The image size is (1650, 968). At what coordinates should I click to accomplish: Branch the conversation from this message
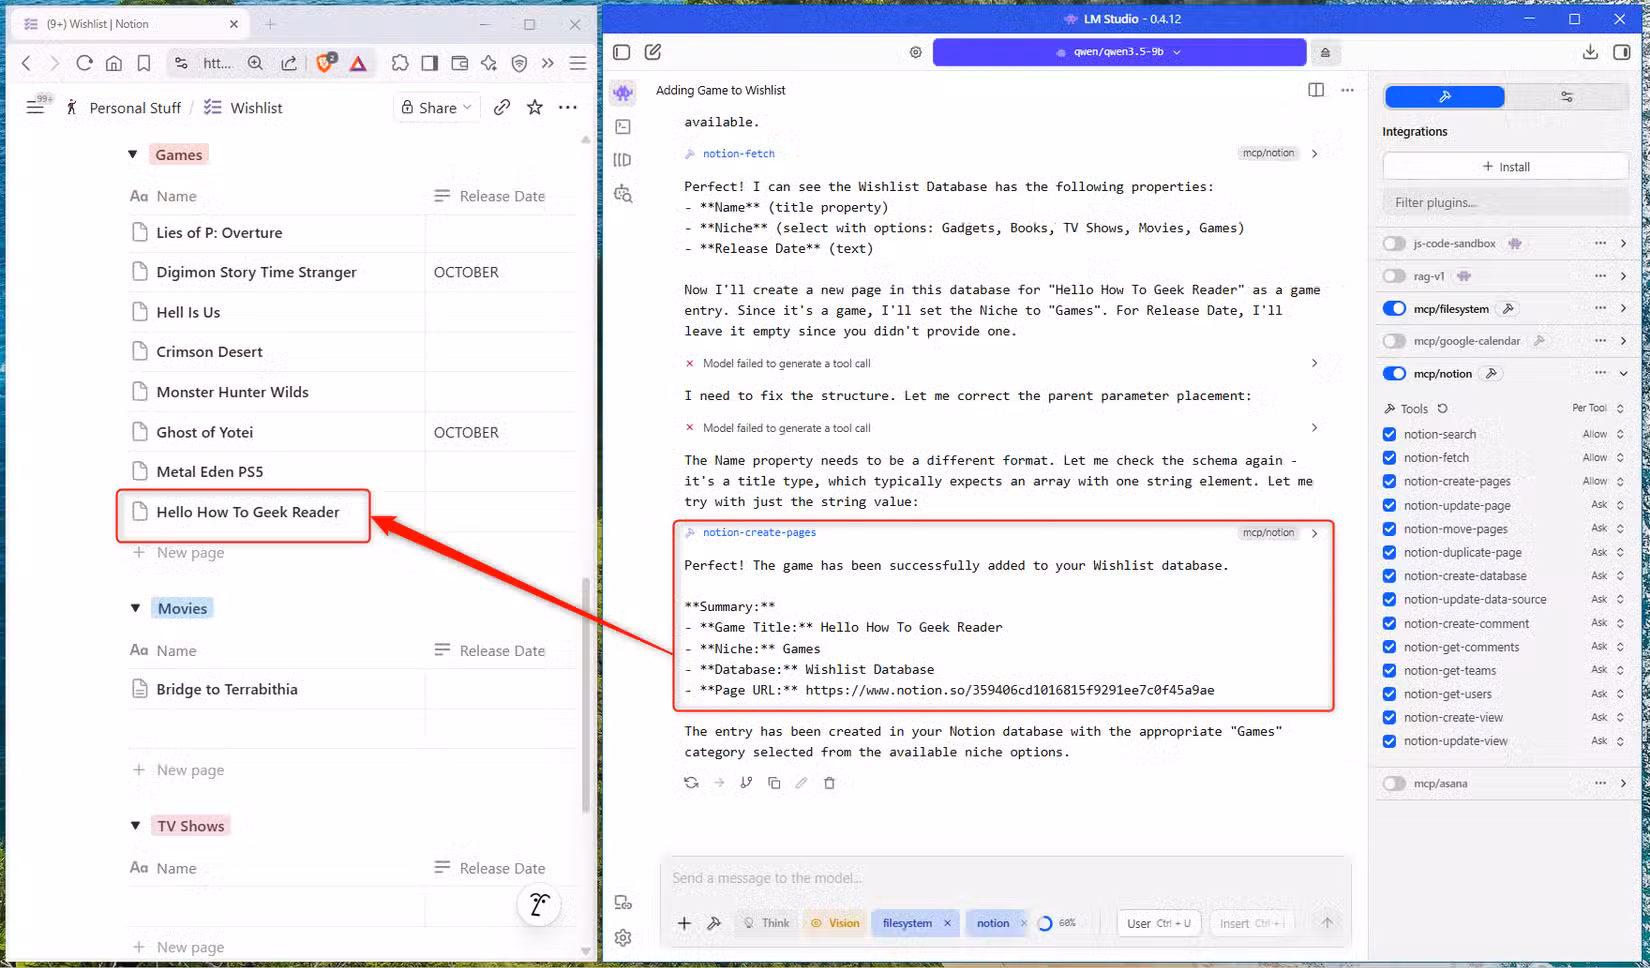click(x=746, y=783)
